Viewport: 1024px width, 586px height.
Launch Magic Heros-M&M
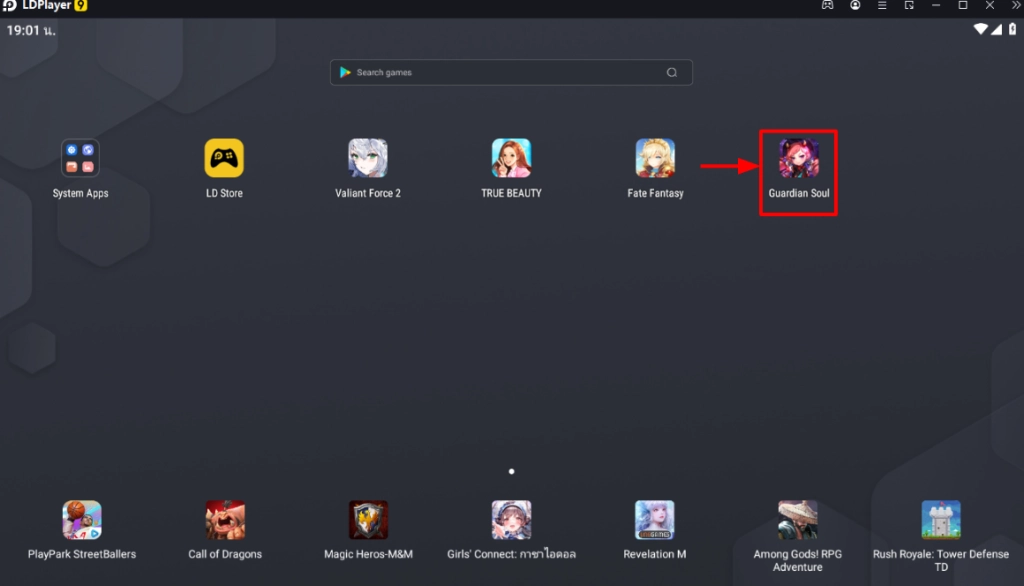(368, 520)
